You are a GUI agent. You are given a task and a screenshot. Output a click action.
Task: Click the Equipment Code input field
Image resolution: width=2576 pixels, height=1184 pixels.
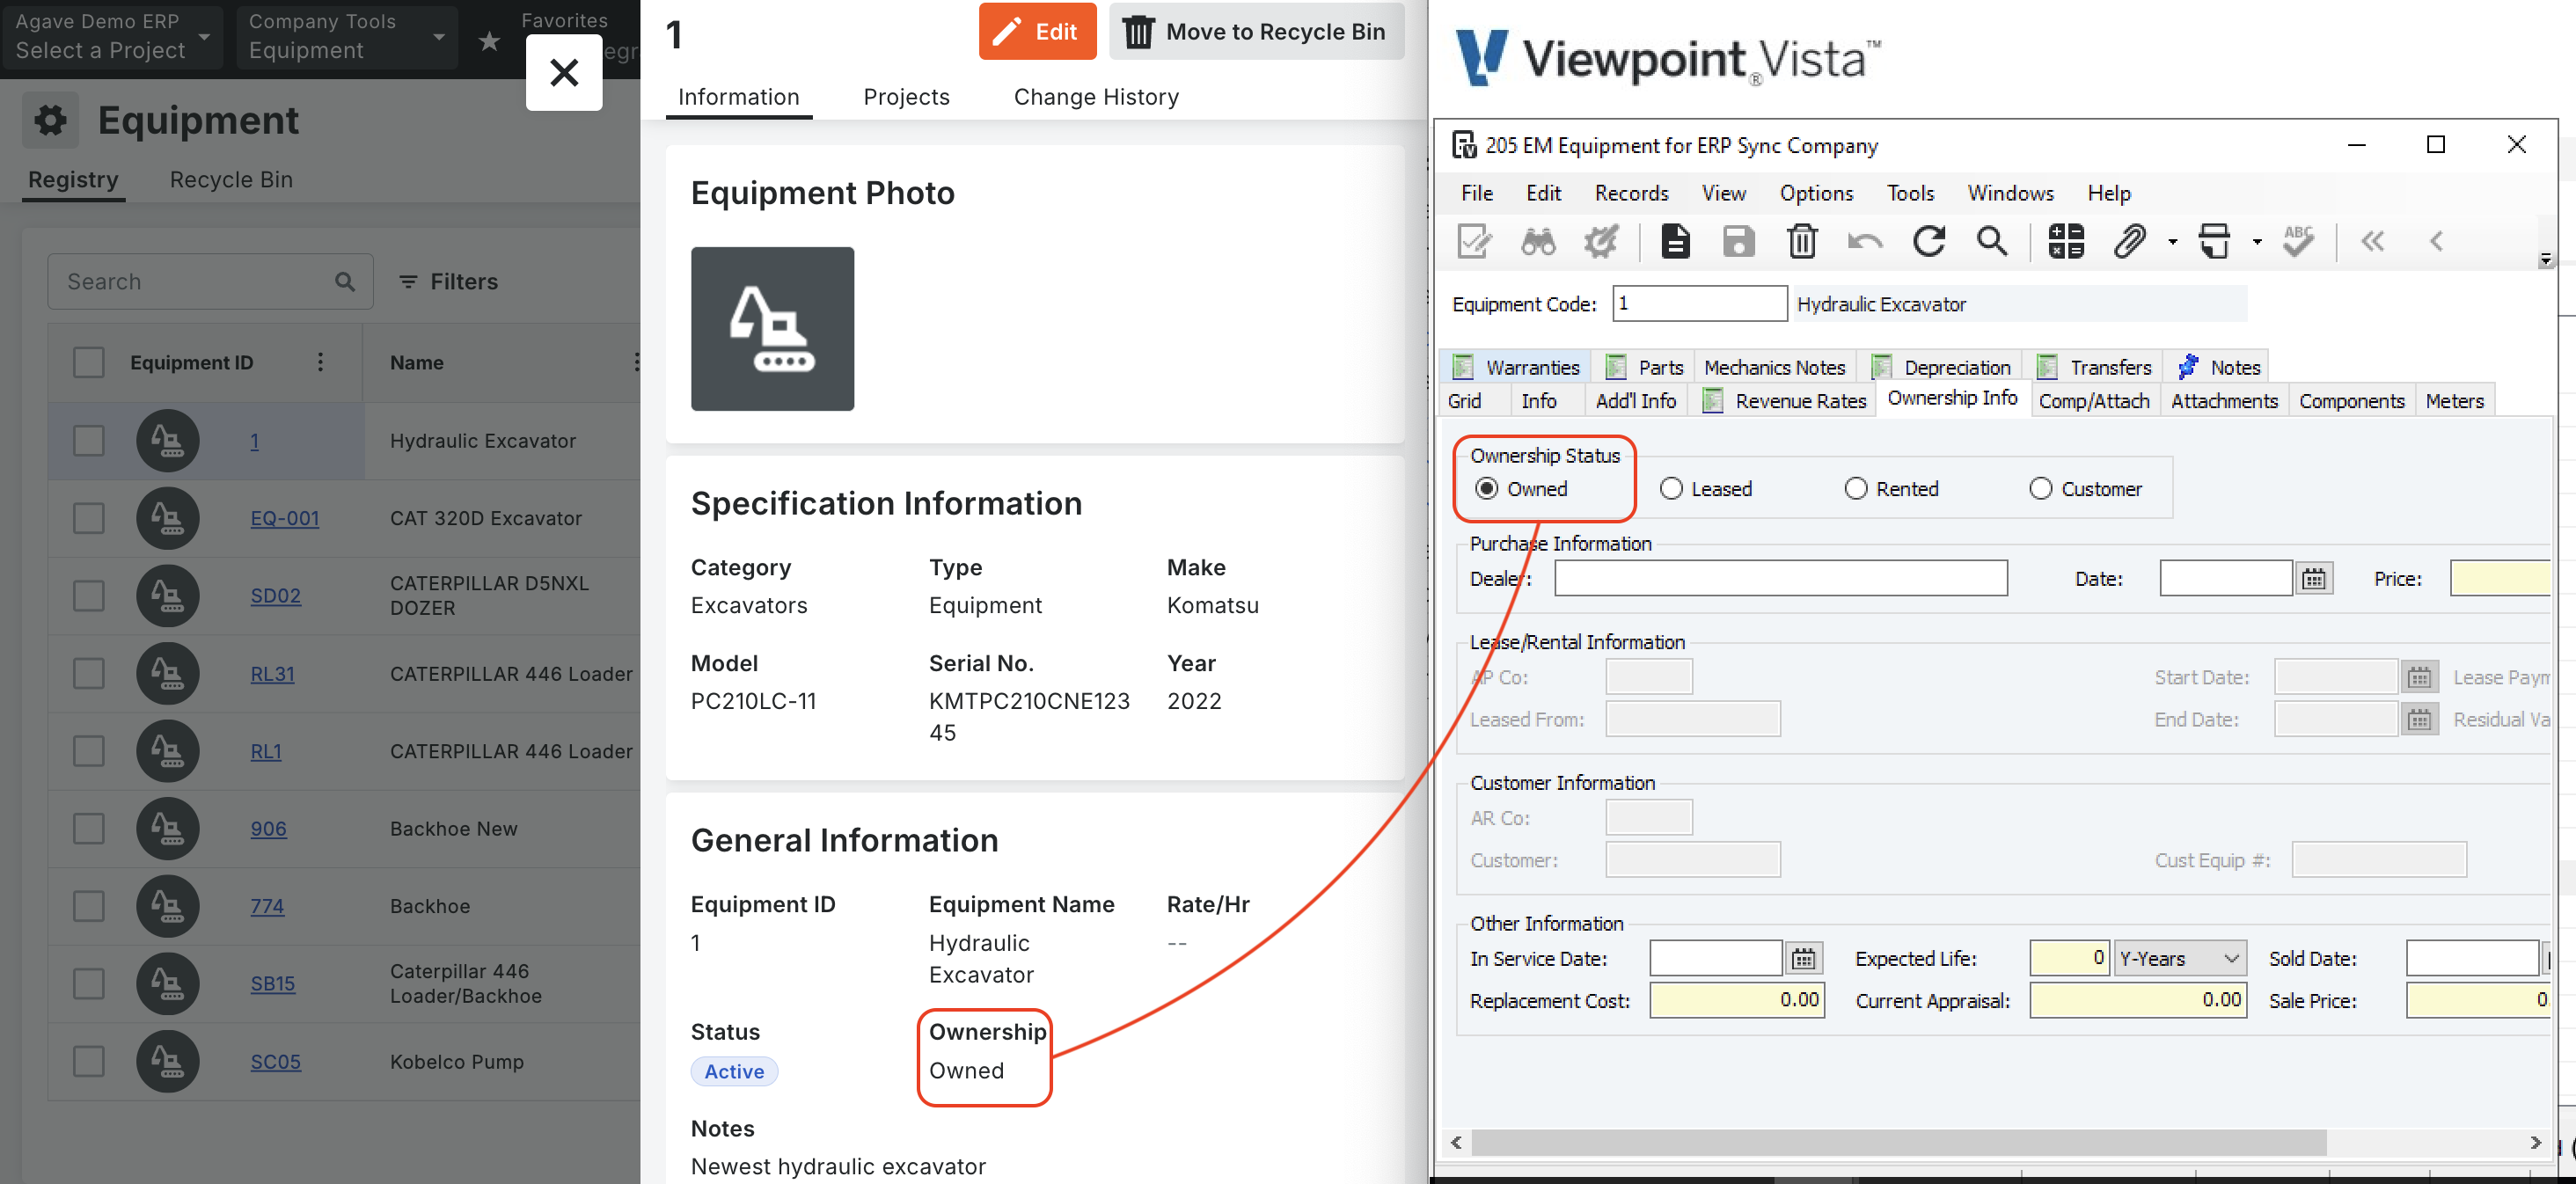[1699, 304]
